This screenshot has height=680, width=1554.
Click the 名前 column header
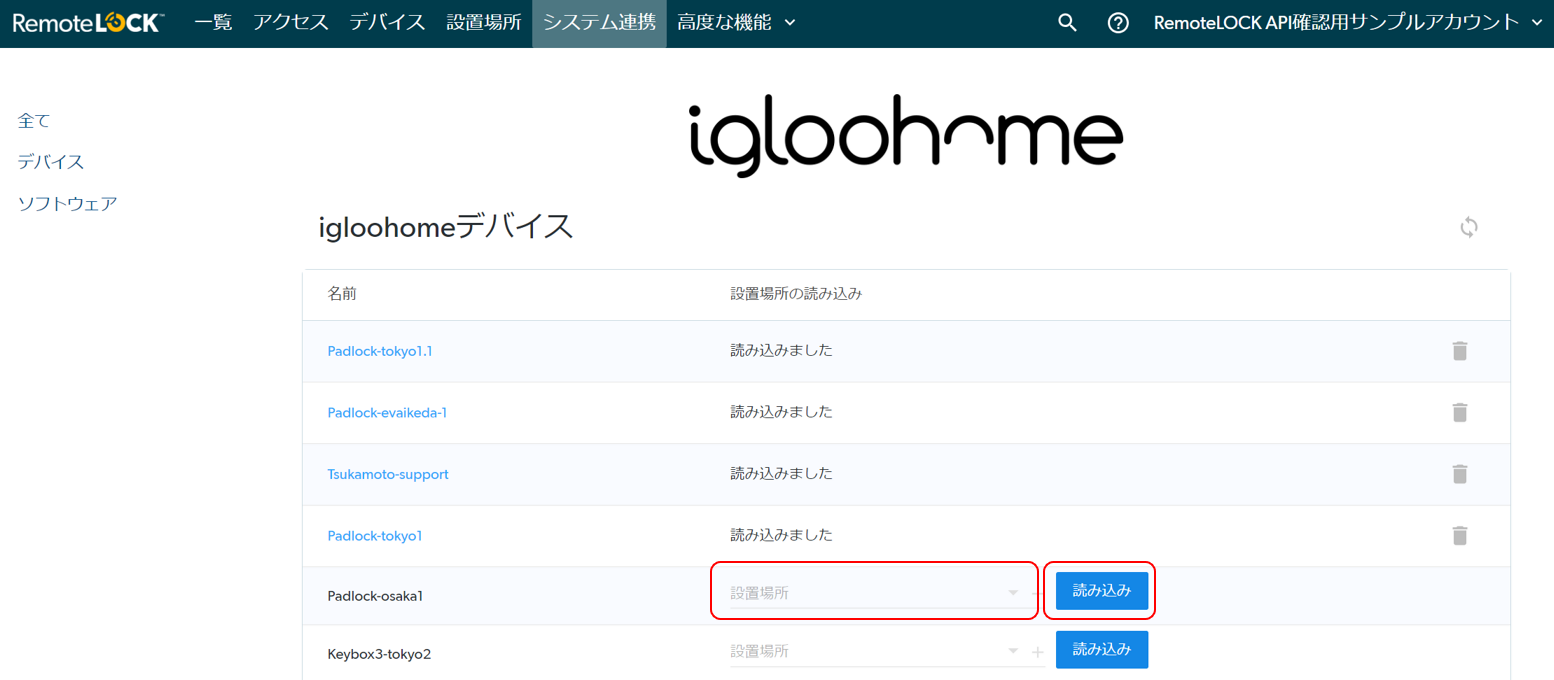coord(342,294)
